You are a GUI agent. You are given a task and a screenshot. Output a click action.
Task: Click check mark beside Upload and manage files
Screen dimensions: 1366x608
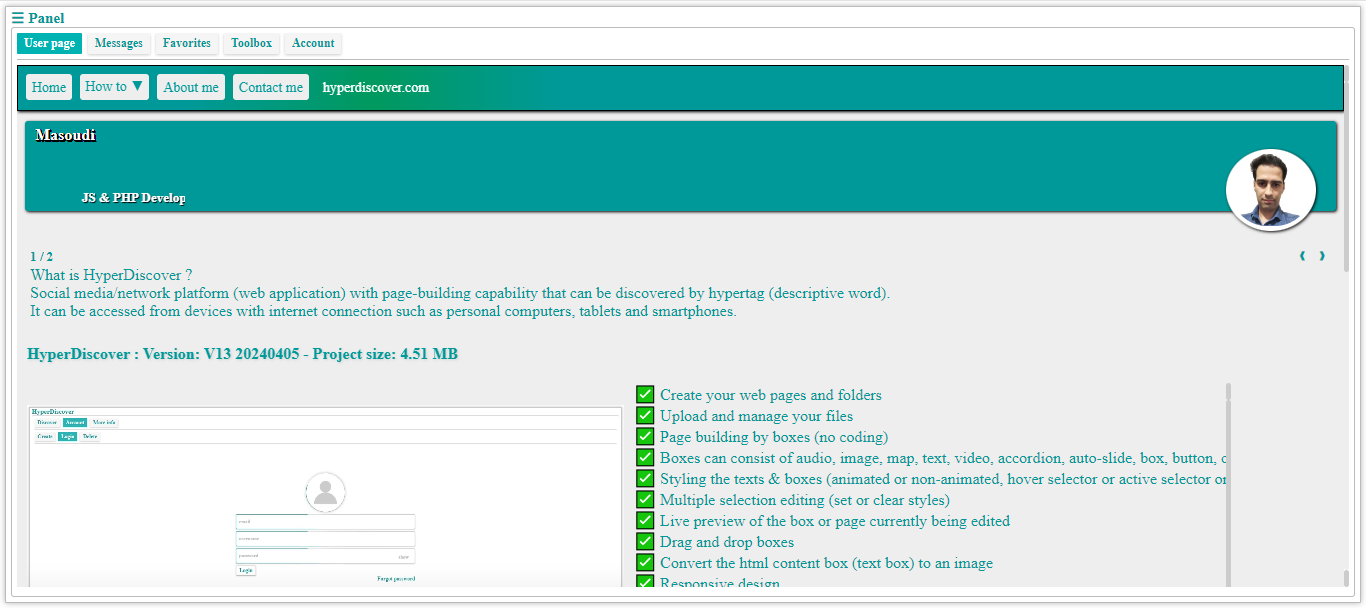pos(645,415)
